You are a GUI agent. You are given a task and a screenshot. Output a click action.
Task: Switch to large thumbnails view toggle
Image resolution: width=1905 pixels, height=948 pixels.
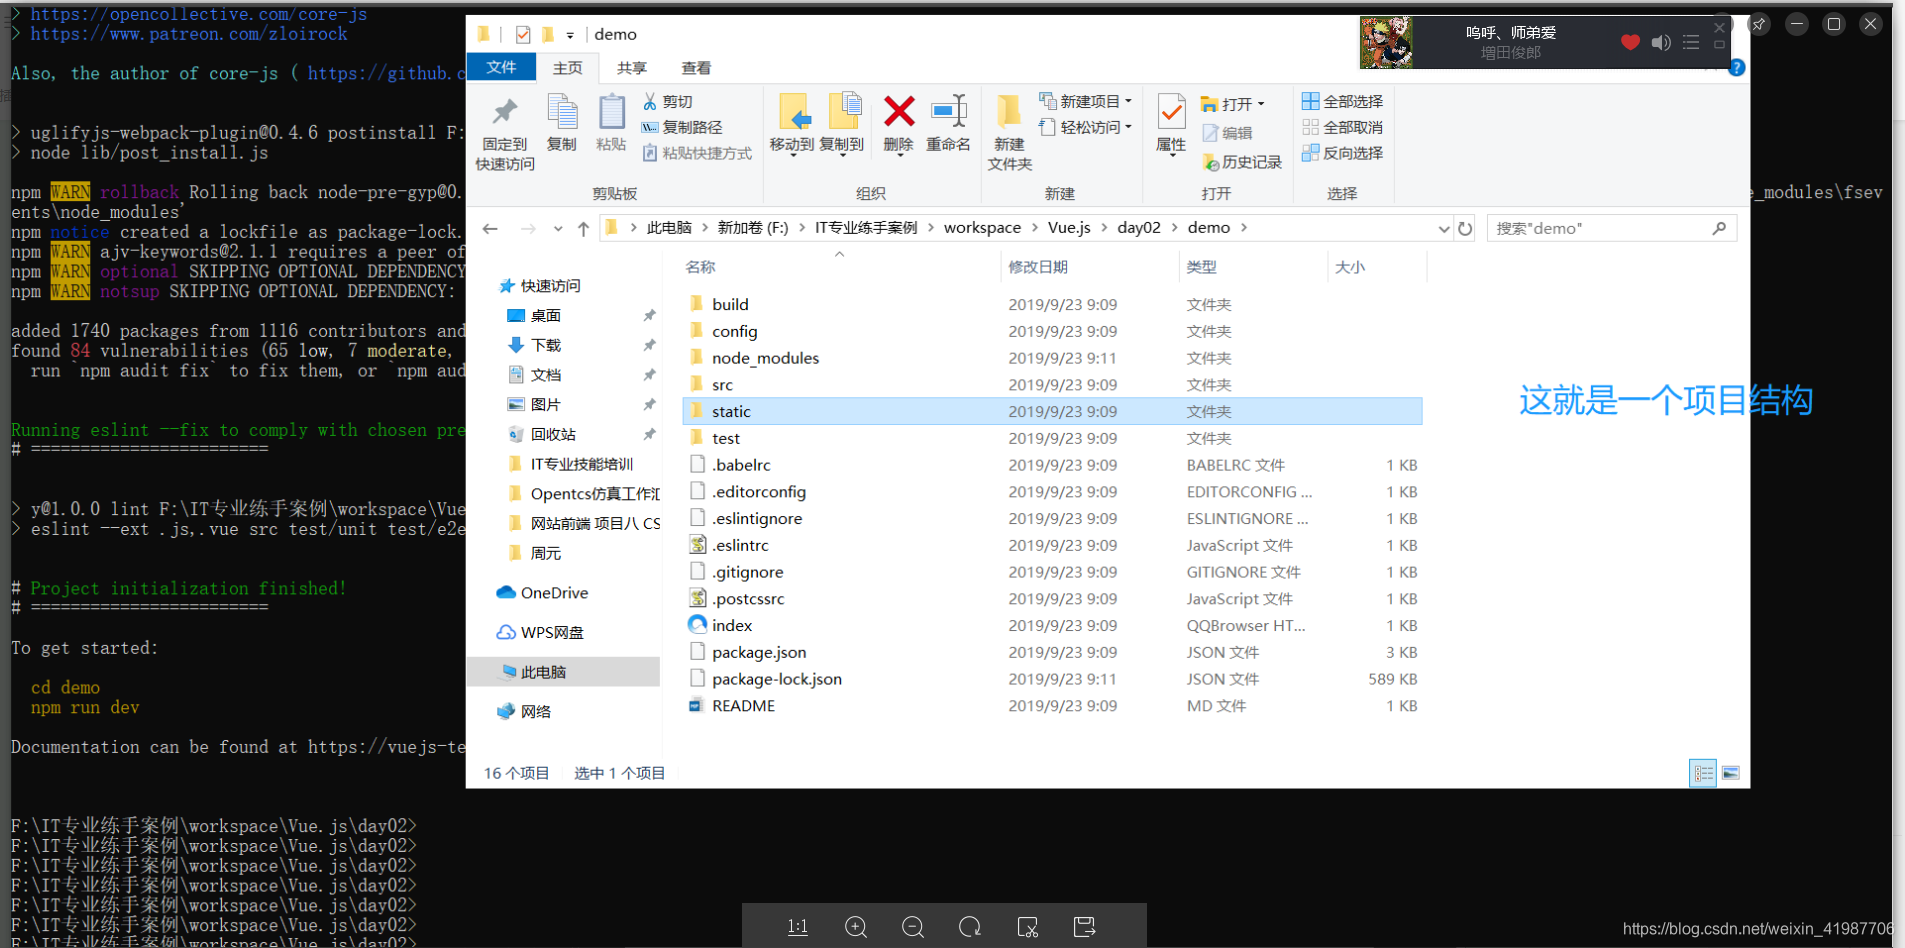point(1731,772)
